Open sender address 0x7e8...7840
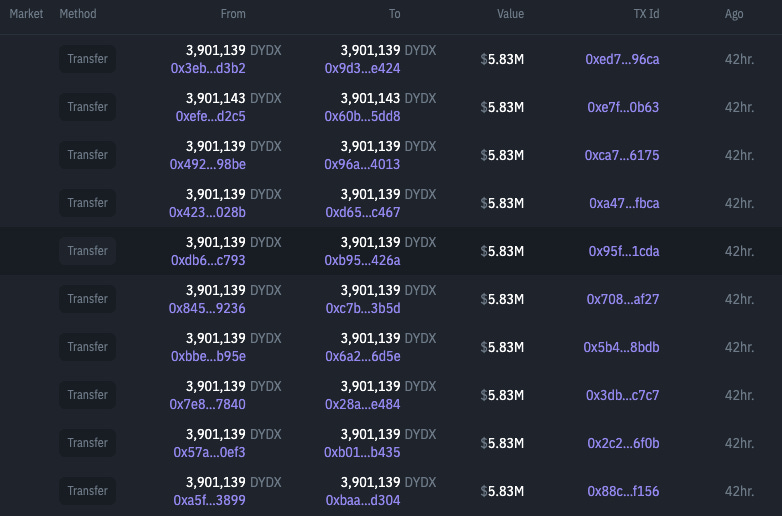This screenshot has width=782, height=516. point(207,404)
